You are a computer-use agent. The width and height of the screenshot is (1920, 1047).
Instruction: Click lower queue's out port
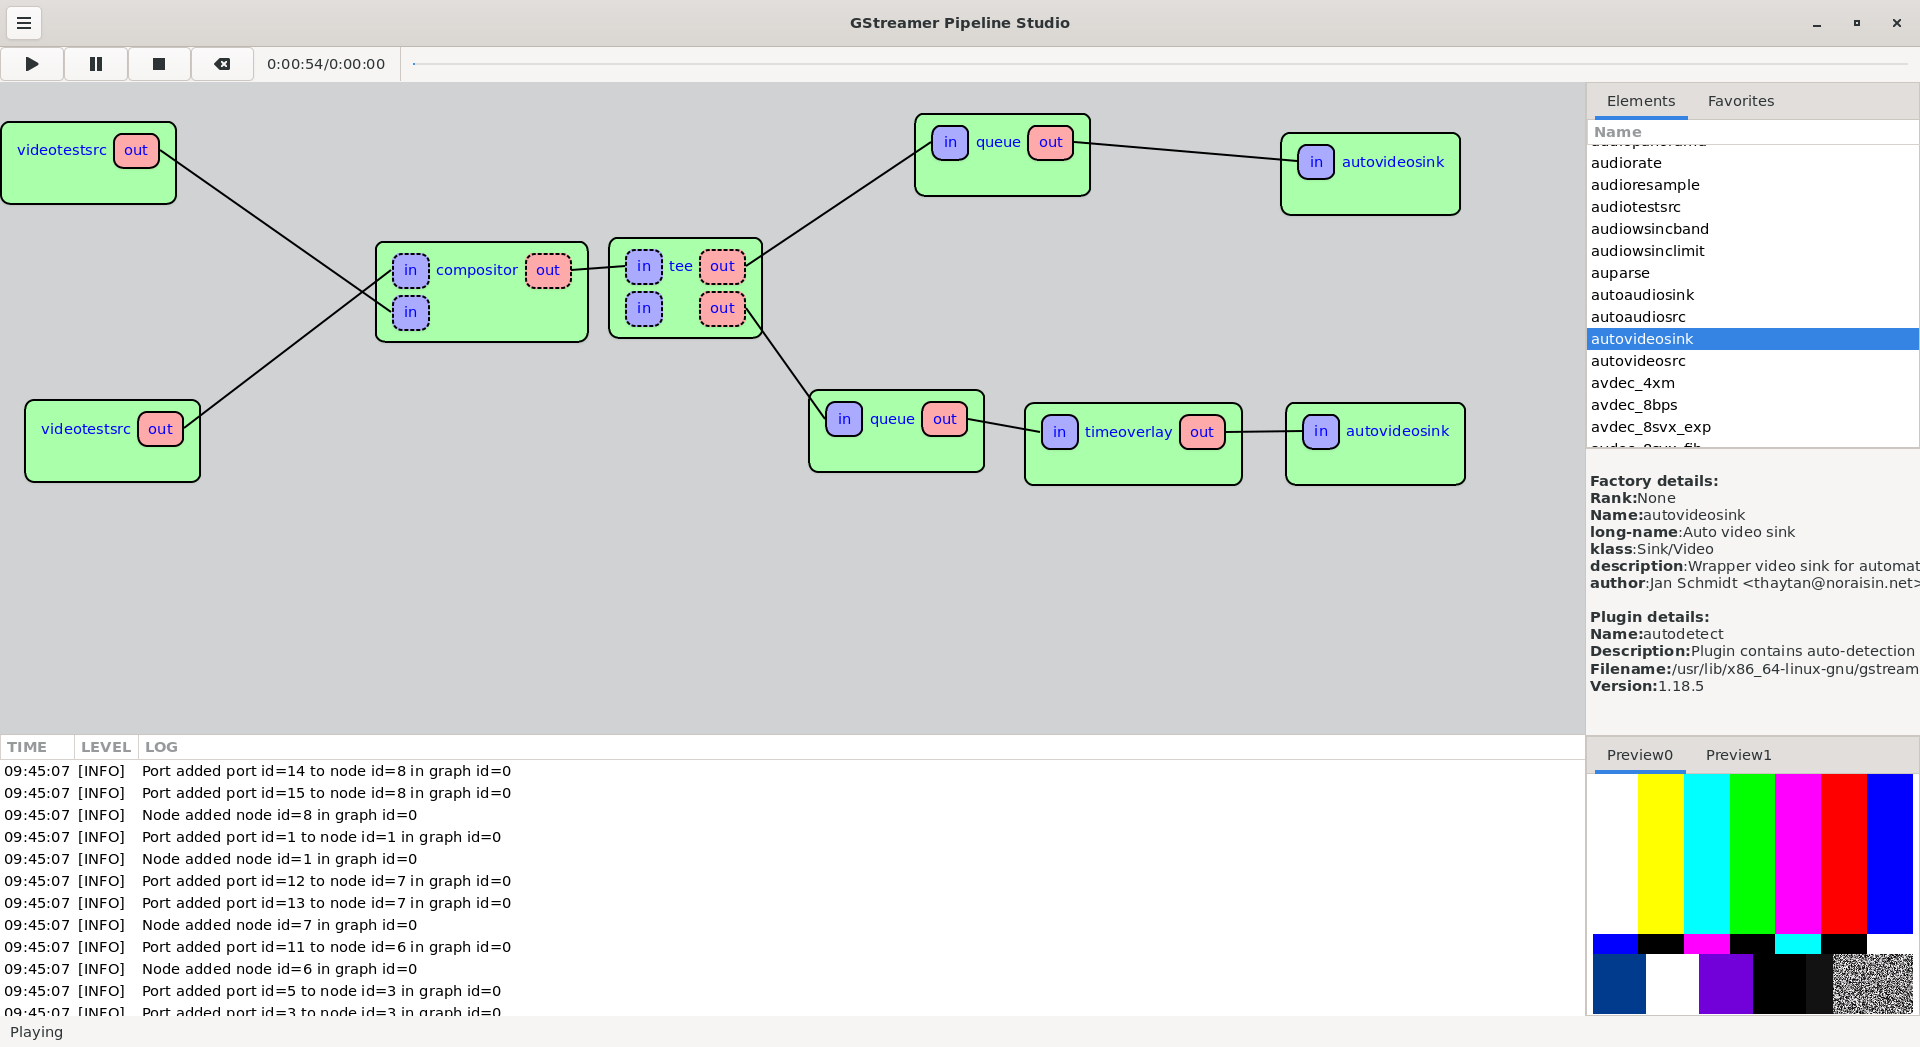pos(944,419)
